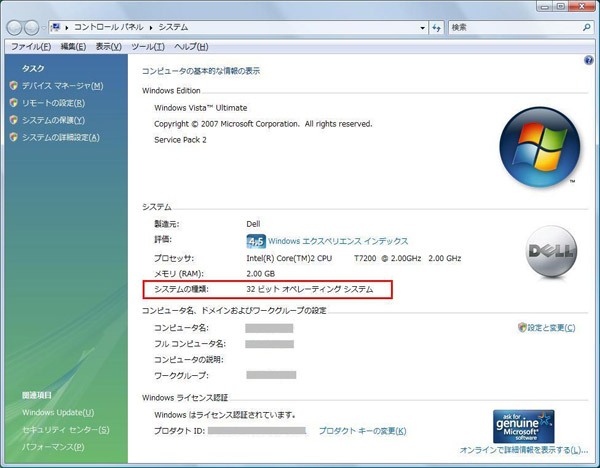600x468 pixels.
Task: Click the 2.00 GB memory value
Action: (x=261, y=274)
